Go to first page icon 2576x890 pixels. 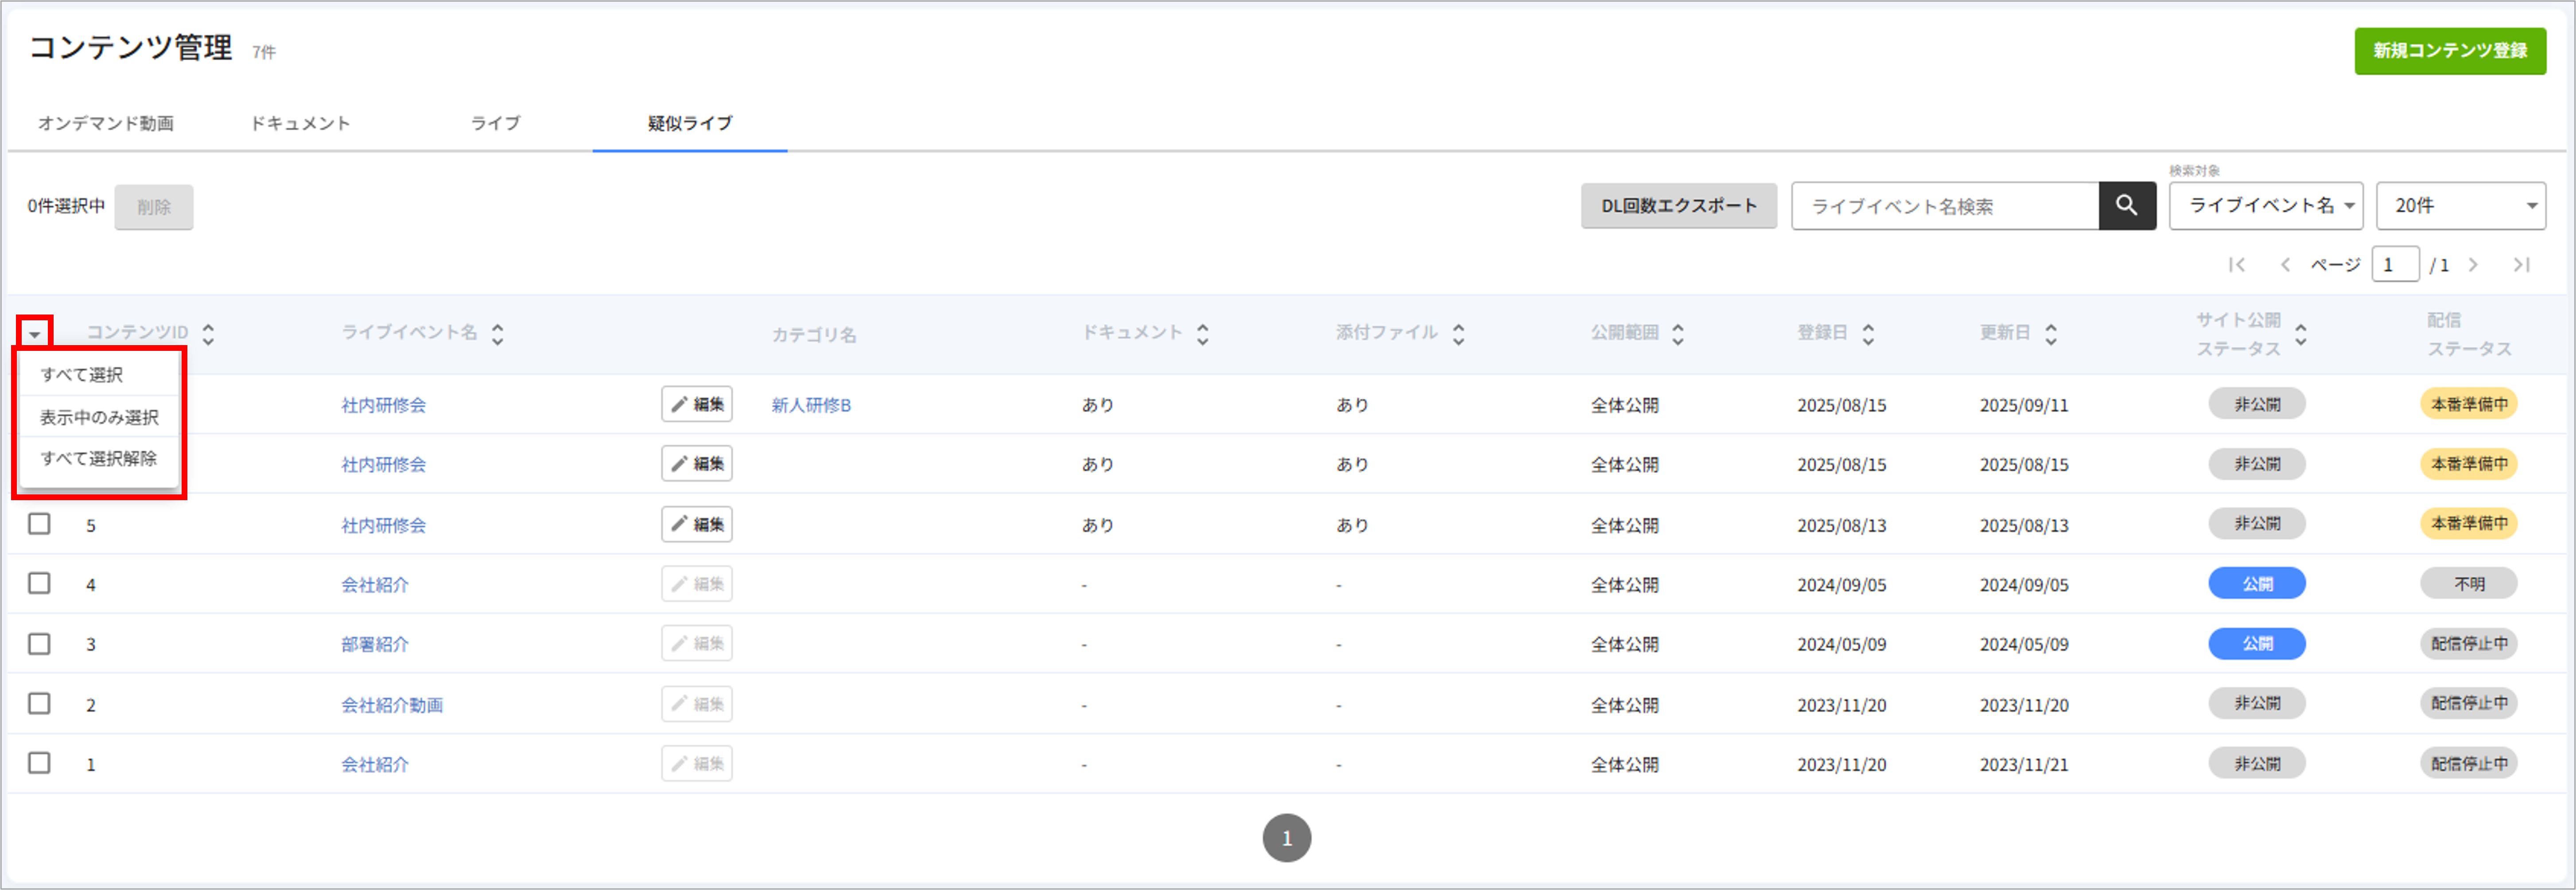coord(2237,265)
